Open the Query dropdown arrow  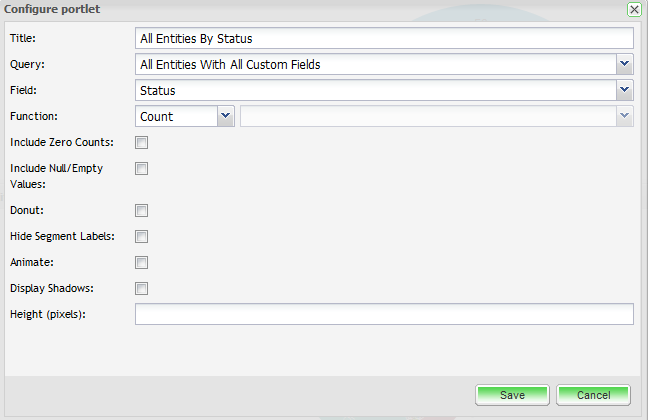tap(625, 64)
